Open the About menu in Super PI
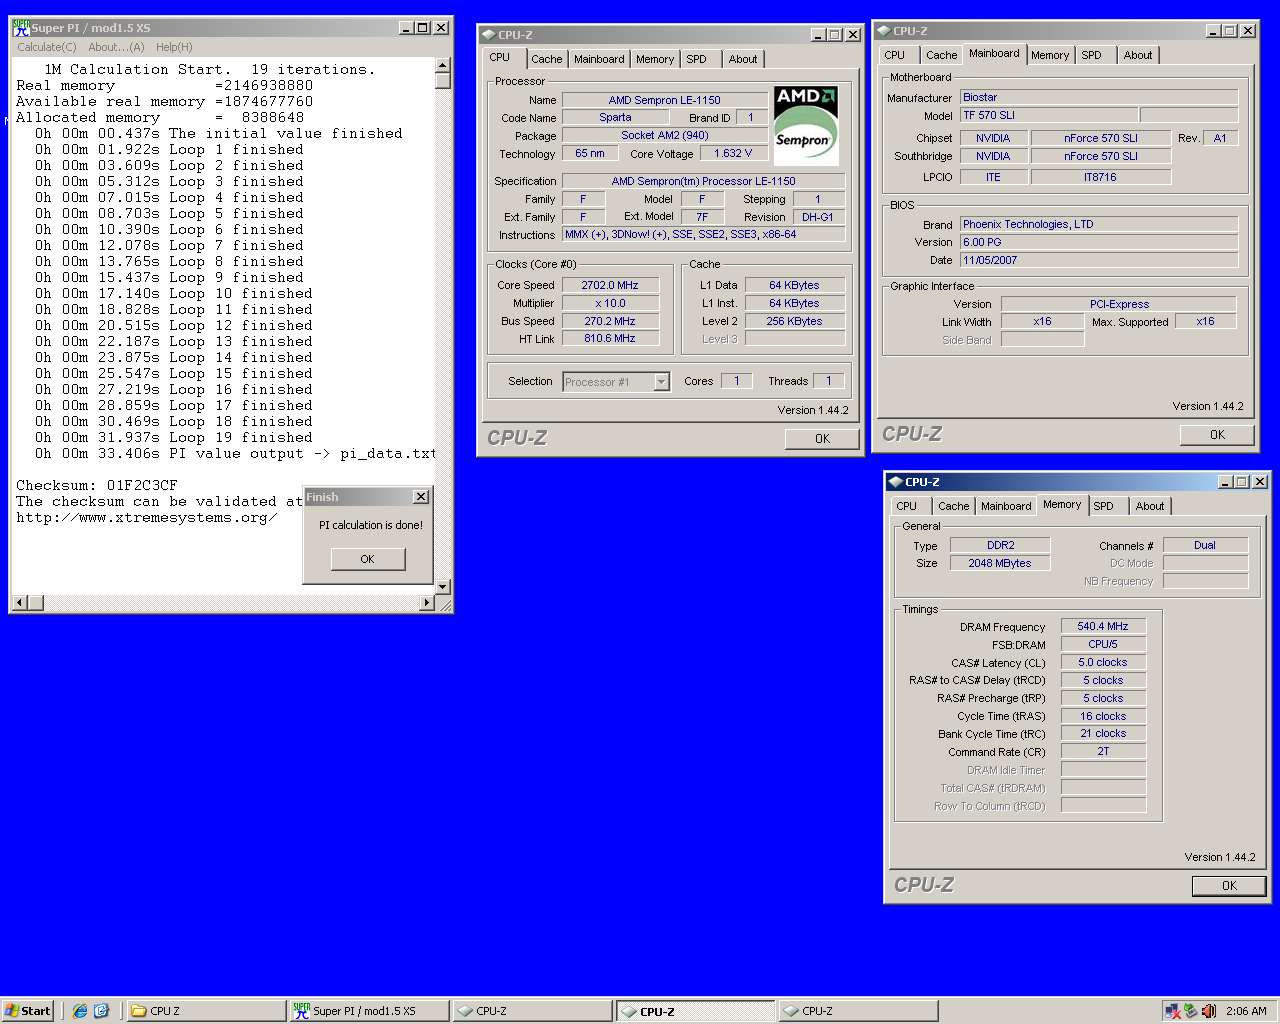Viewport: 1280px width, 1024px height. coord(116,47)
